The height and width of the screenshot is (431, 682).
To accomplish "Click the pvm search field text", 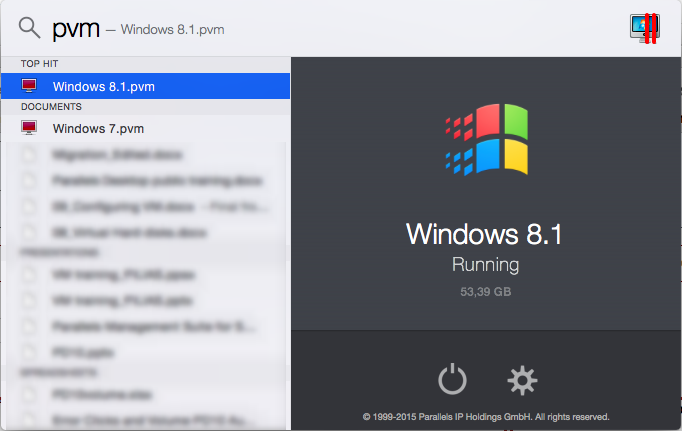I will (76, 29).
